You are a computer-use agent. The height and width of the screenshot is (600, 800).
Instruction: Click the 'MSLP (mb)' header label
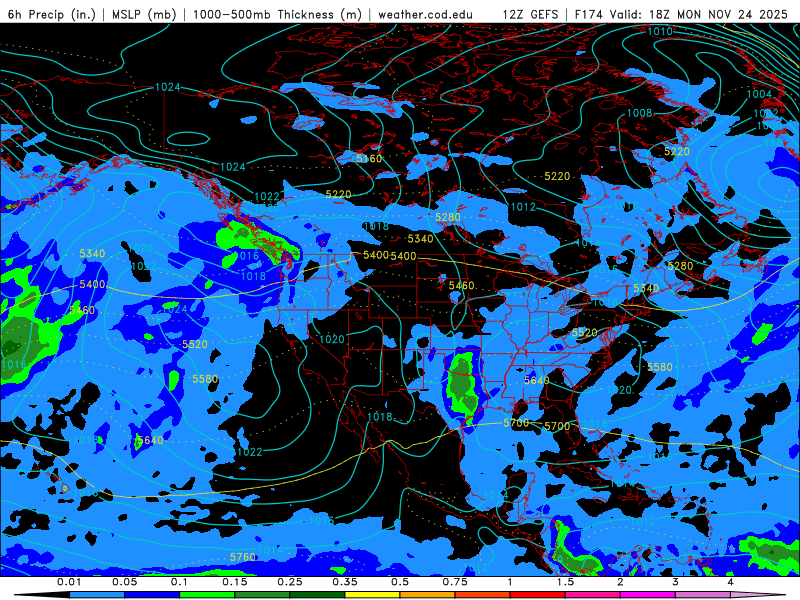tap(144, 14)
